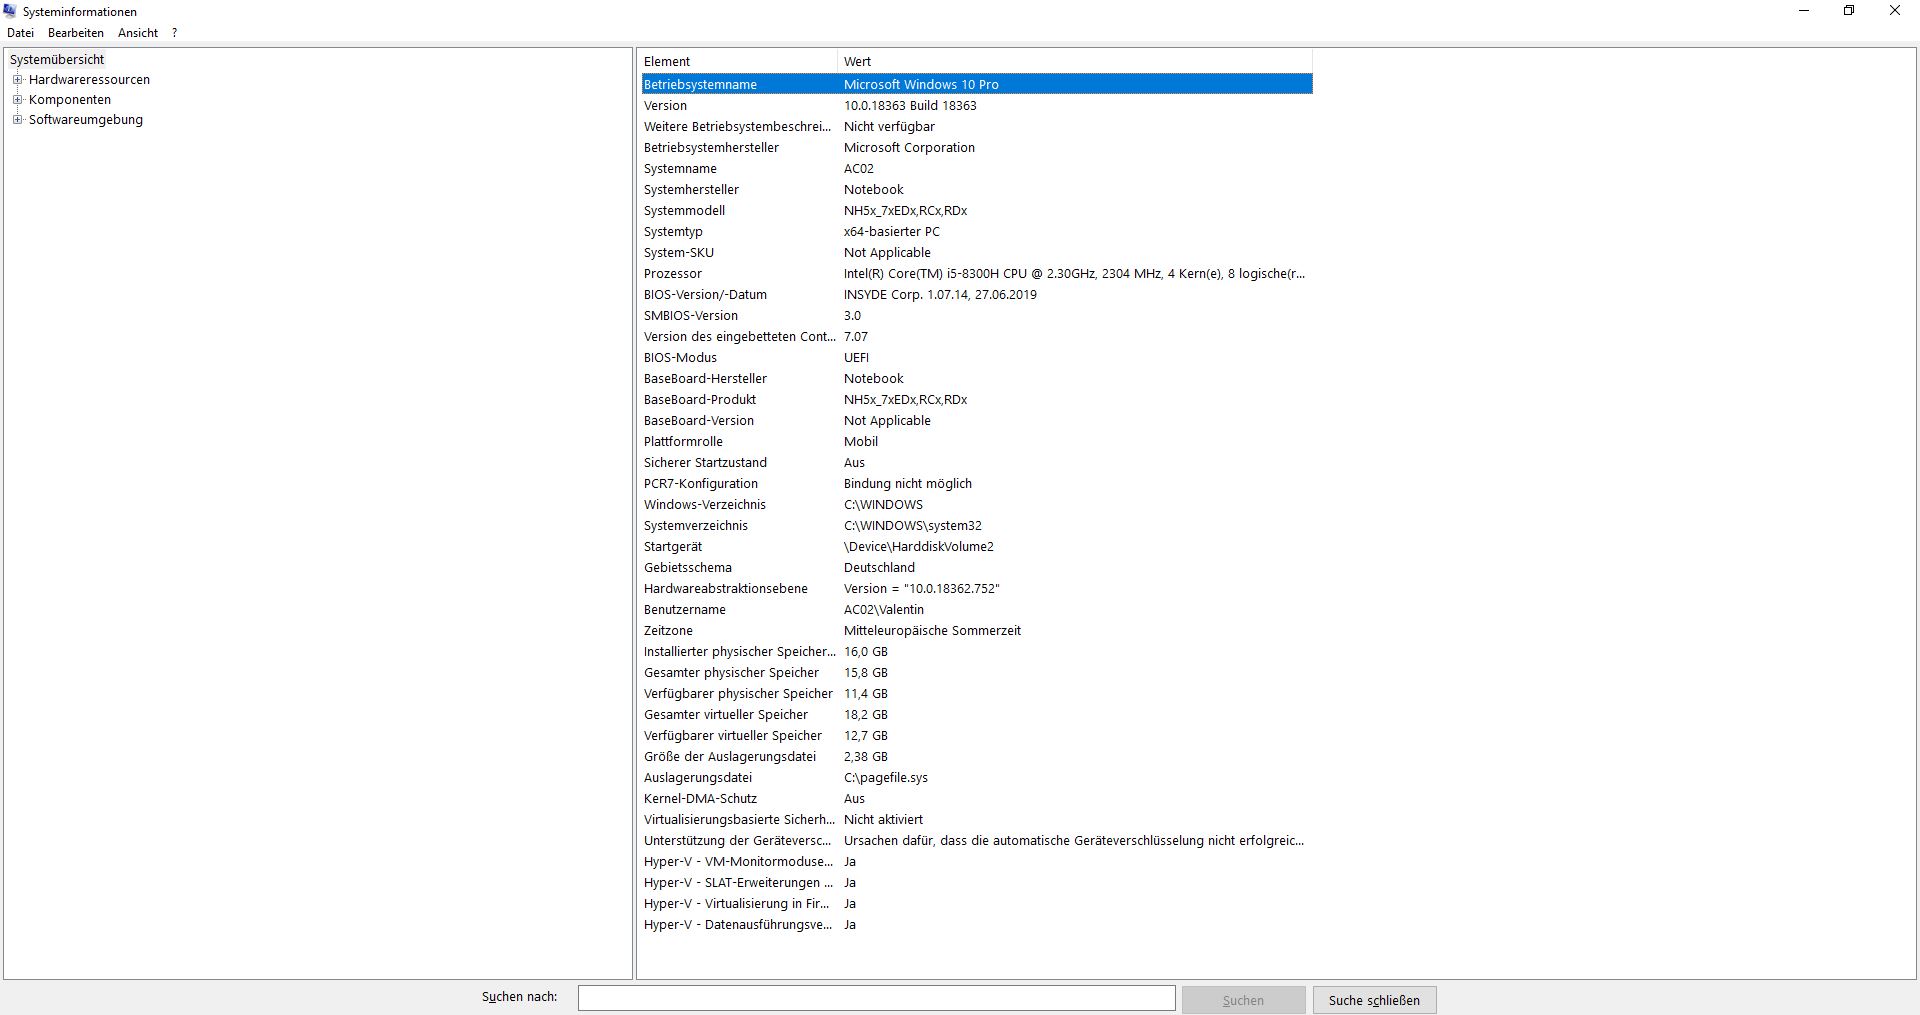Select the Komponenten tree label
Viewport: 1920px width, 1015px height.
click(x=70, y=100)
